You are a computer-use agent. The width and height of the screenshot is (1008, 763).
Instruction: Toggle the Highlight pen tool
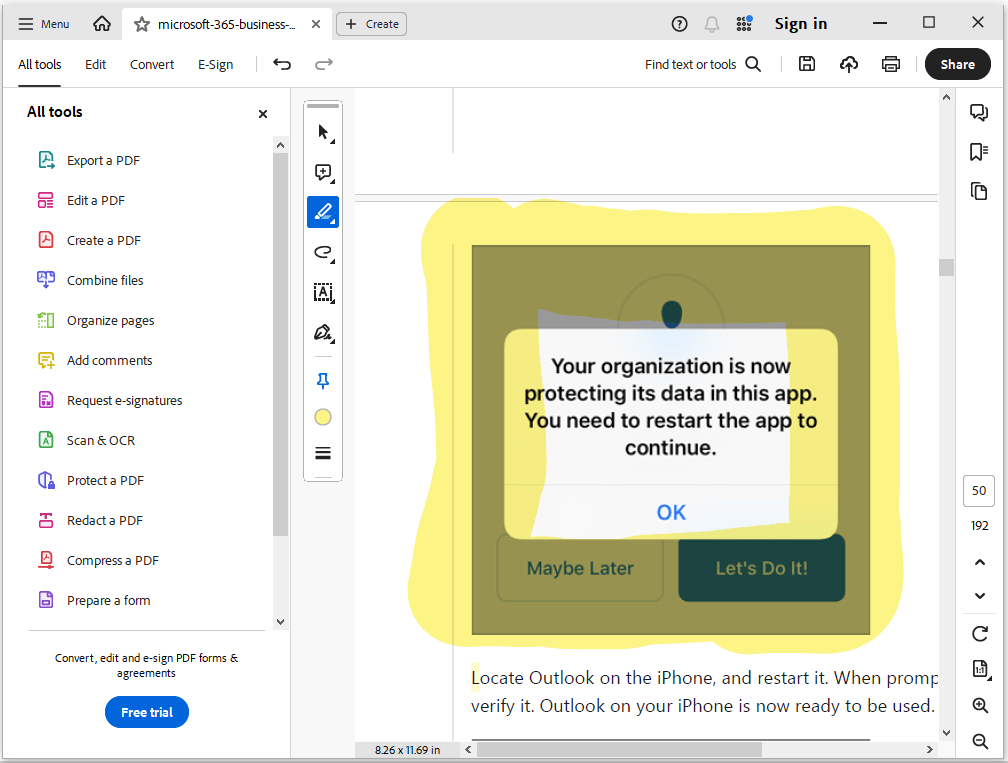coord(323,212)
